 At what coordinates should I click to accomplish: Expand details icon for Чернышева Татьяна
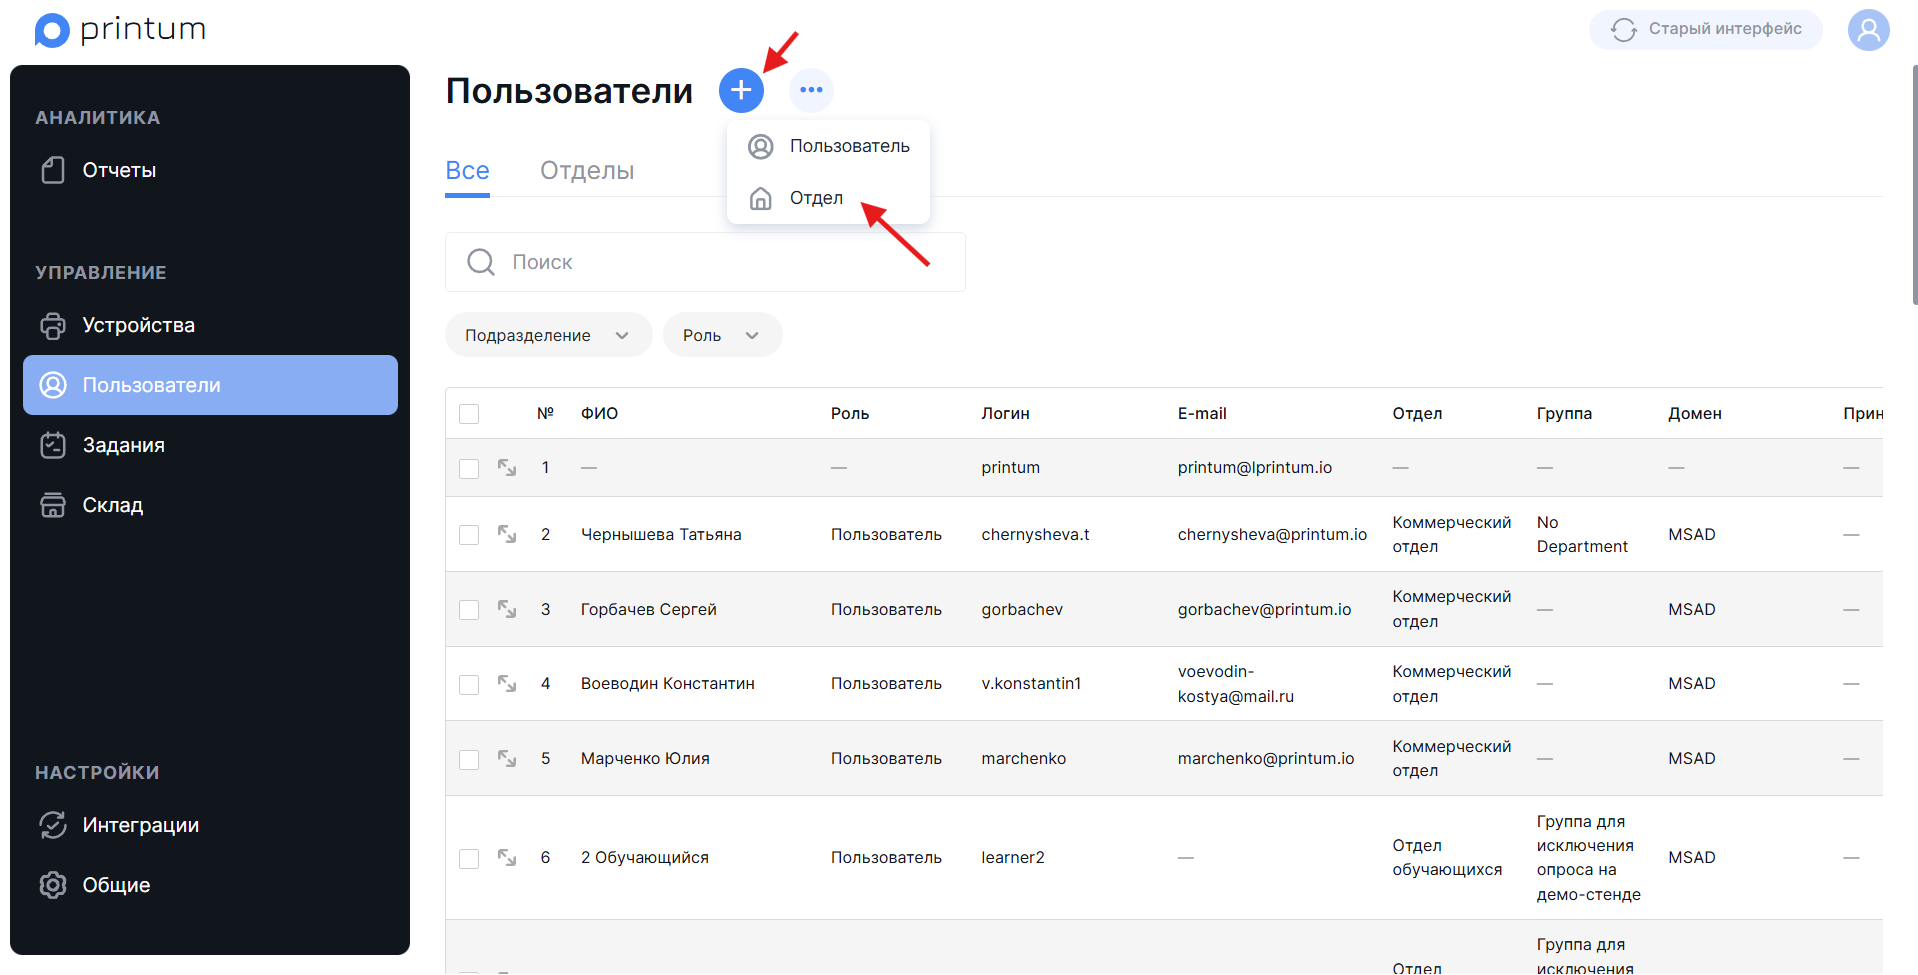pyautogui.click(x=507, y=534)
